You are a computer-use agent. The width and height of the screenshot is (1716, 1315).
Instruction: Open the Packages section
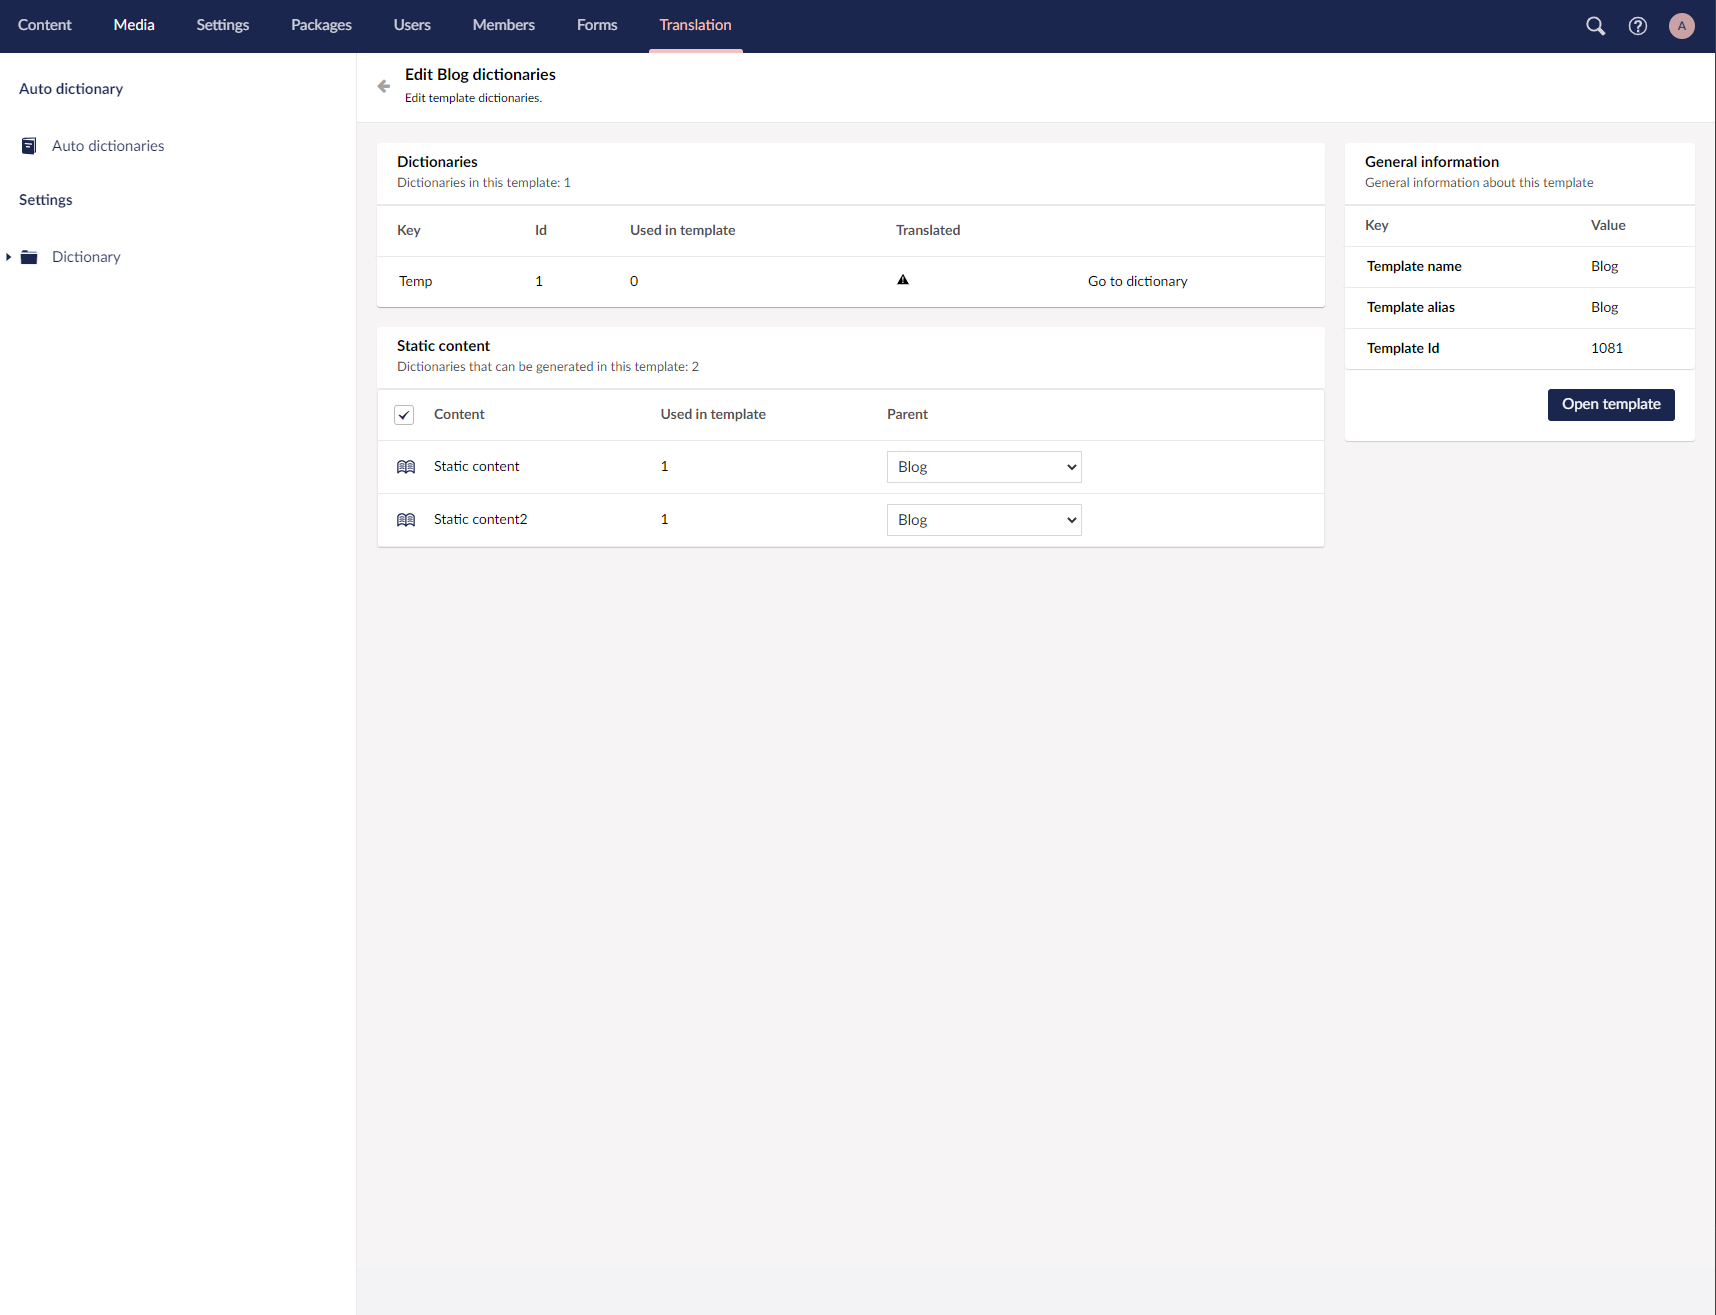321,25
